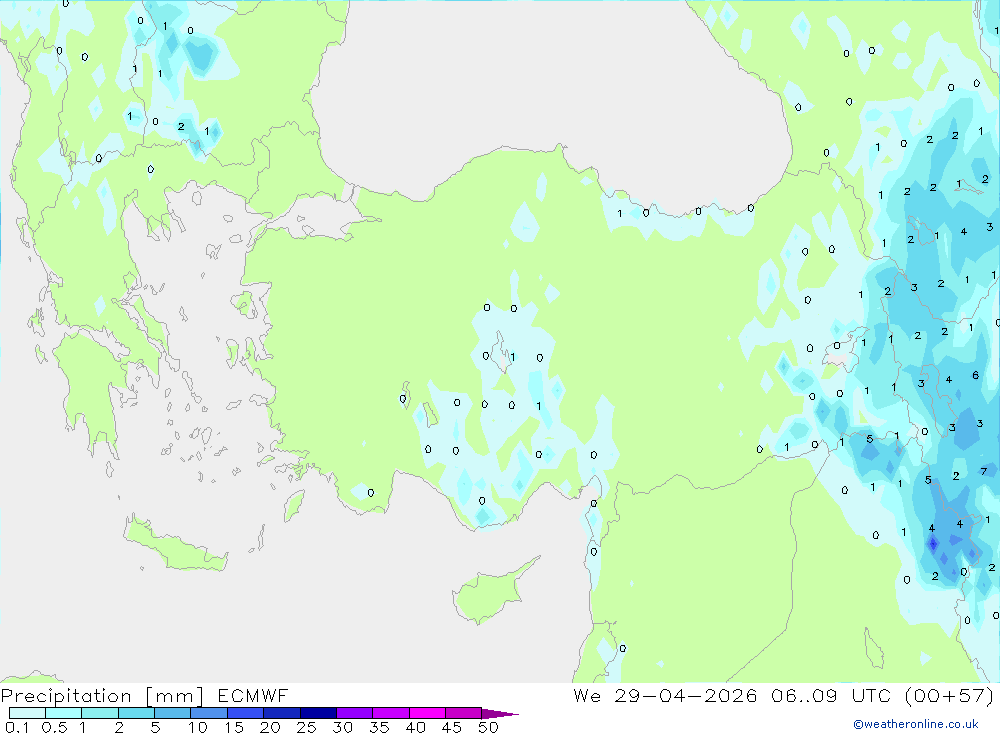Click the legend scale value '35'
This screenshot has height=733, width=1000.
pos(379,727)
